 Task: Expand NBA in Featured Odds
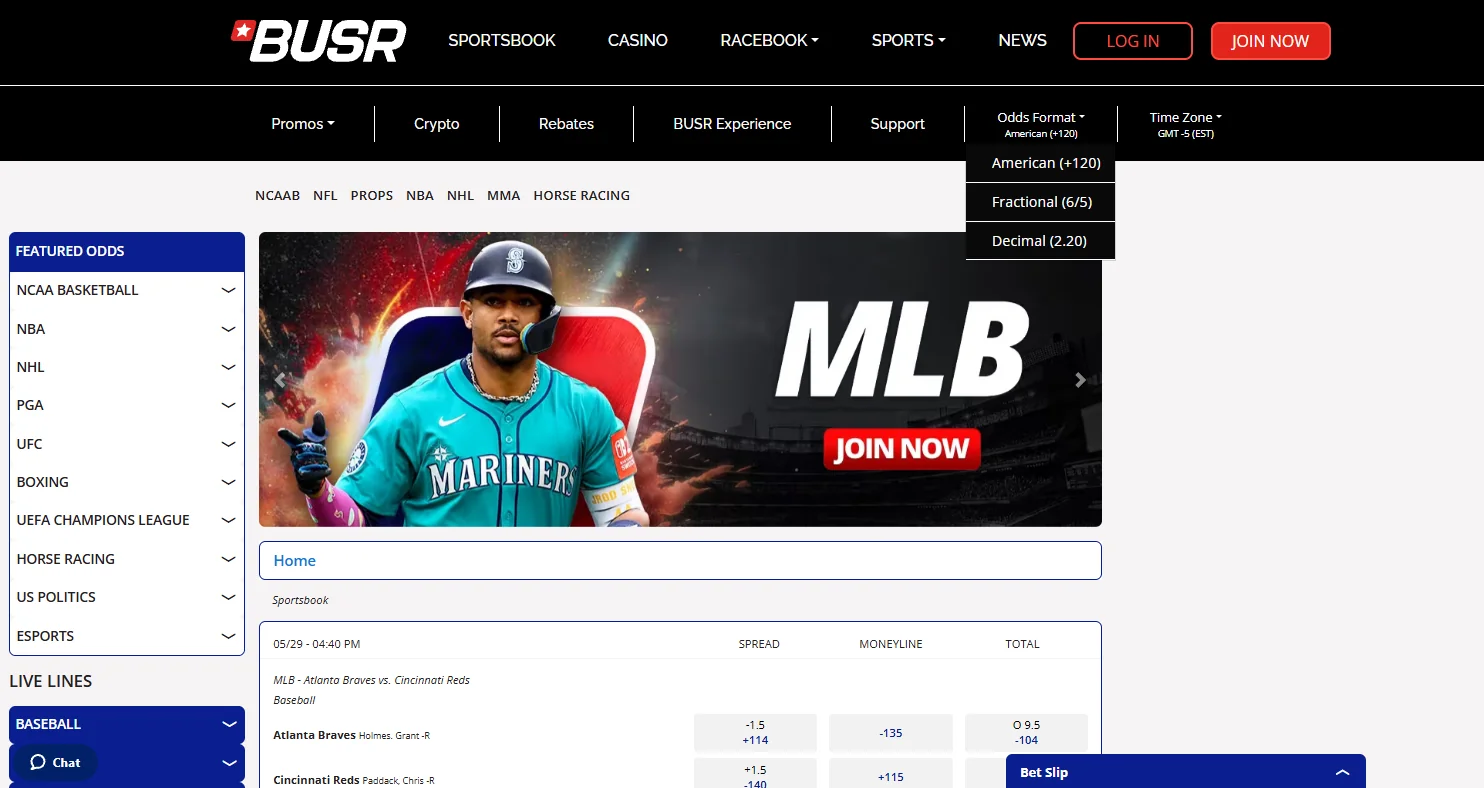click(127, 329)
